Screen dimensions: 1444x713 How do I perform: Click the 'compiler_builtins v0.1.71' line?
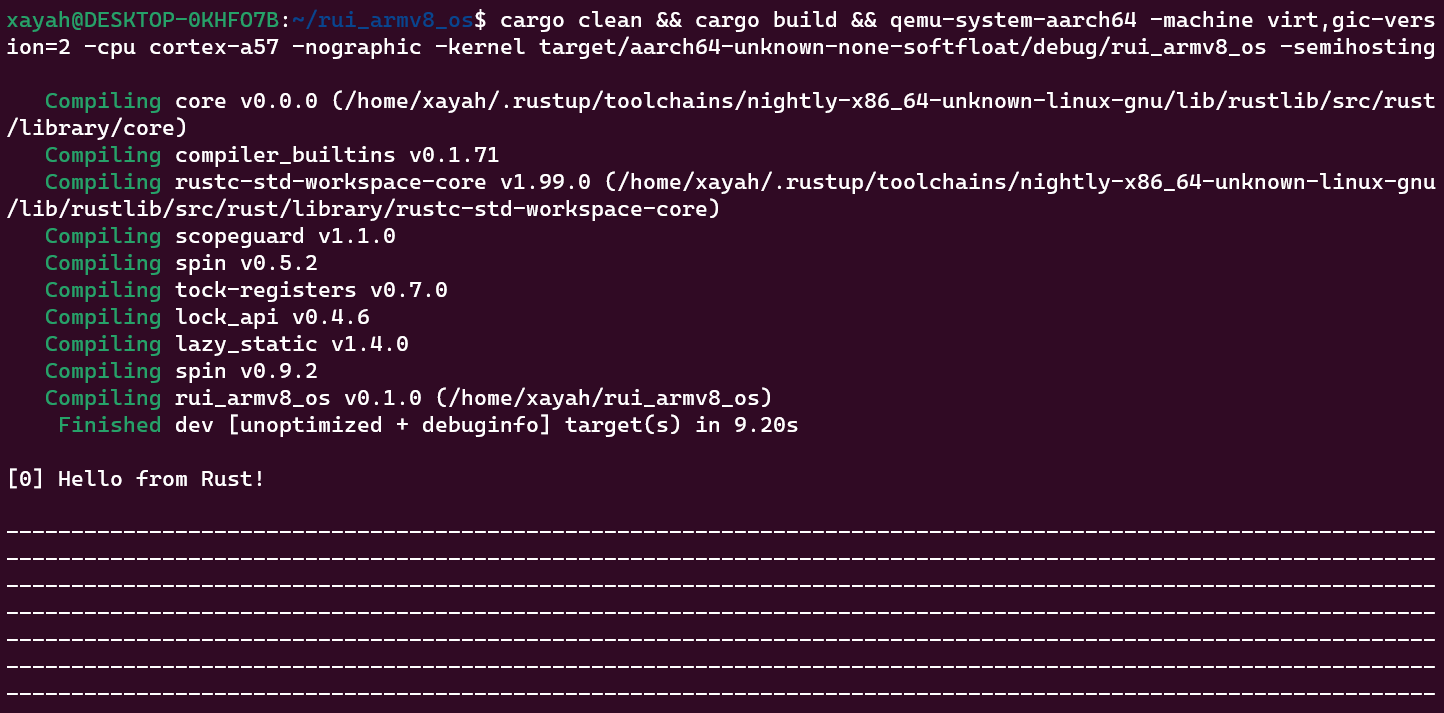336,155
